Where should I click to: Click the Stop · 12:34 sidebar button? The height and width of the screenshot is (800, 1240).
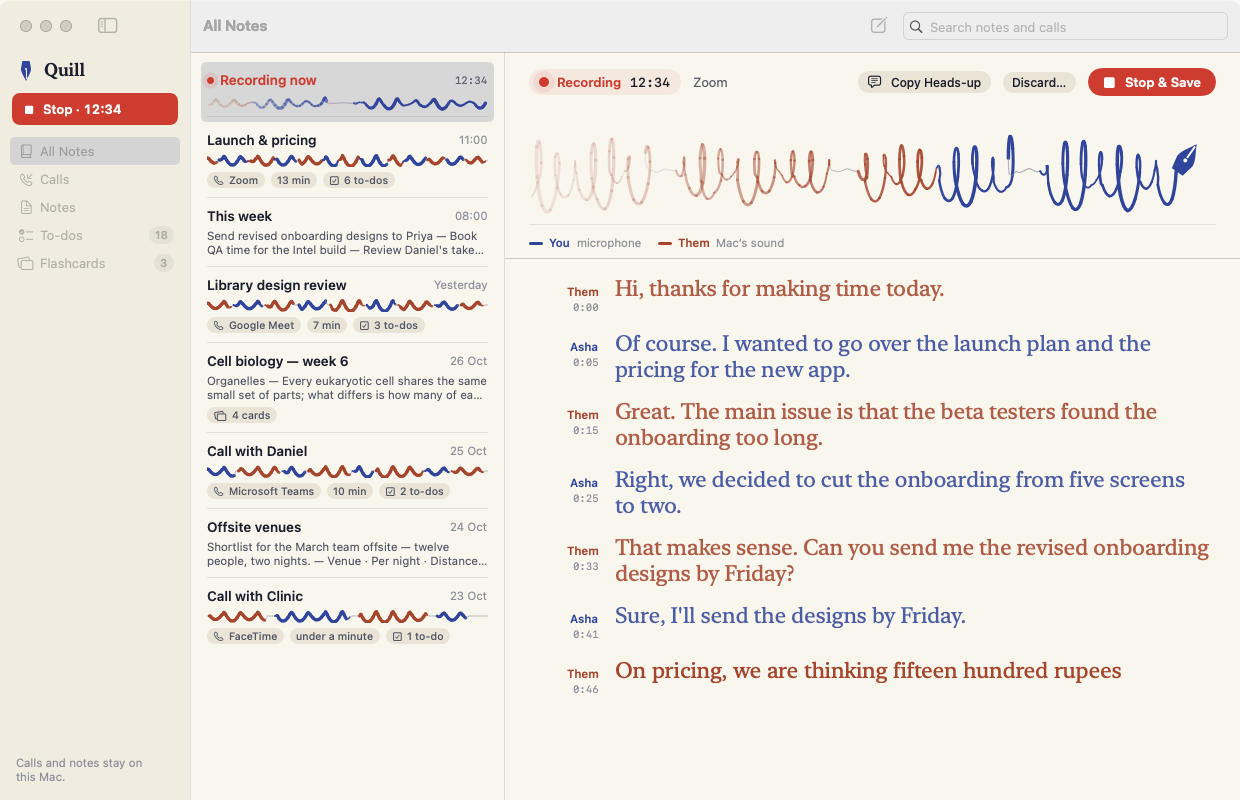pyautogui.click(x=95, y=109)
